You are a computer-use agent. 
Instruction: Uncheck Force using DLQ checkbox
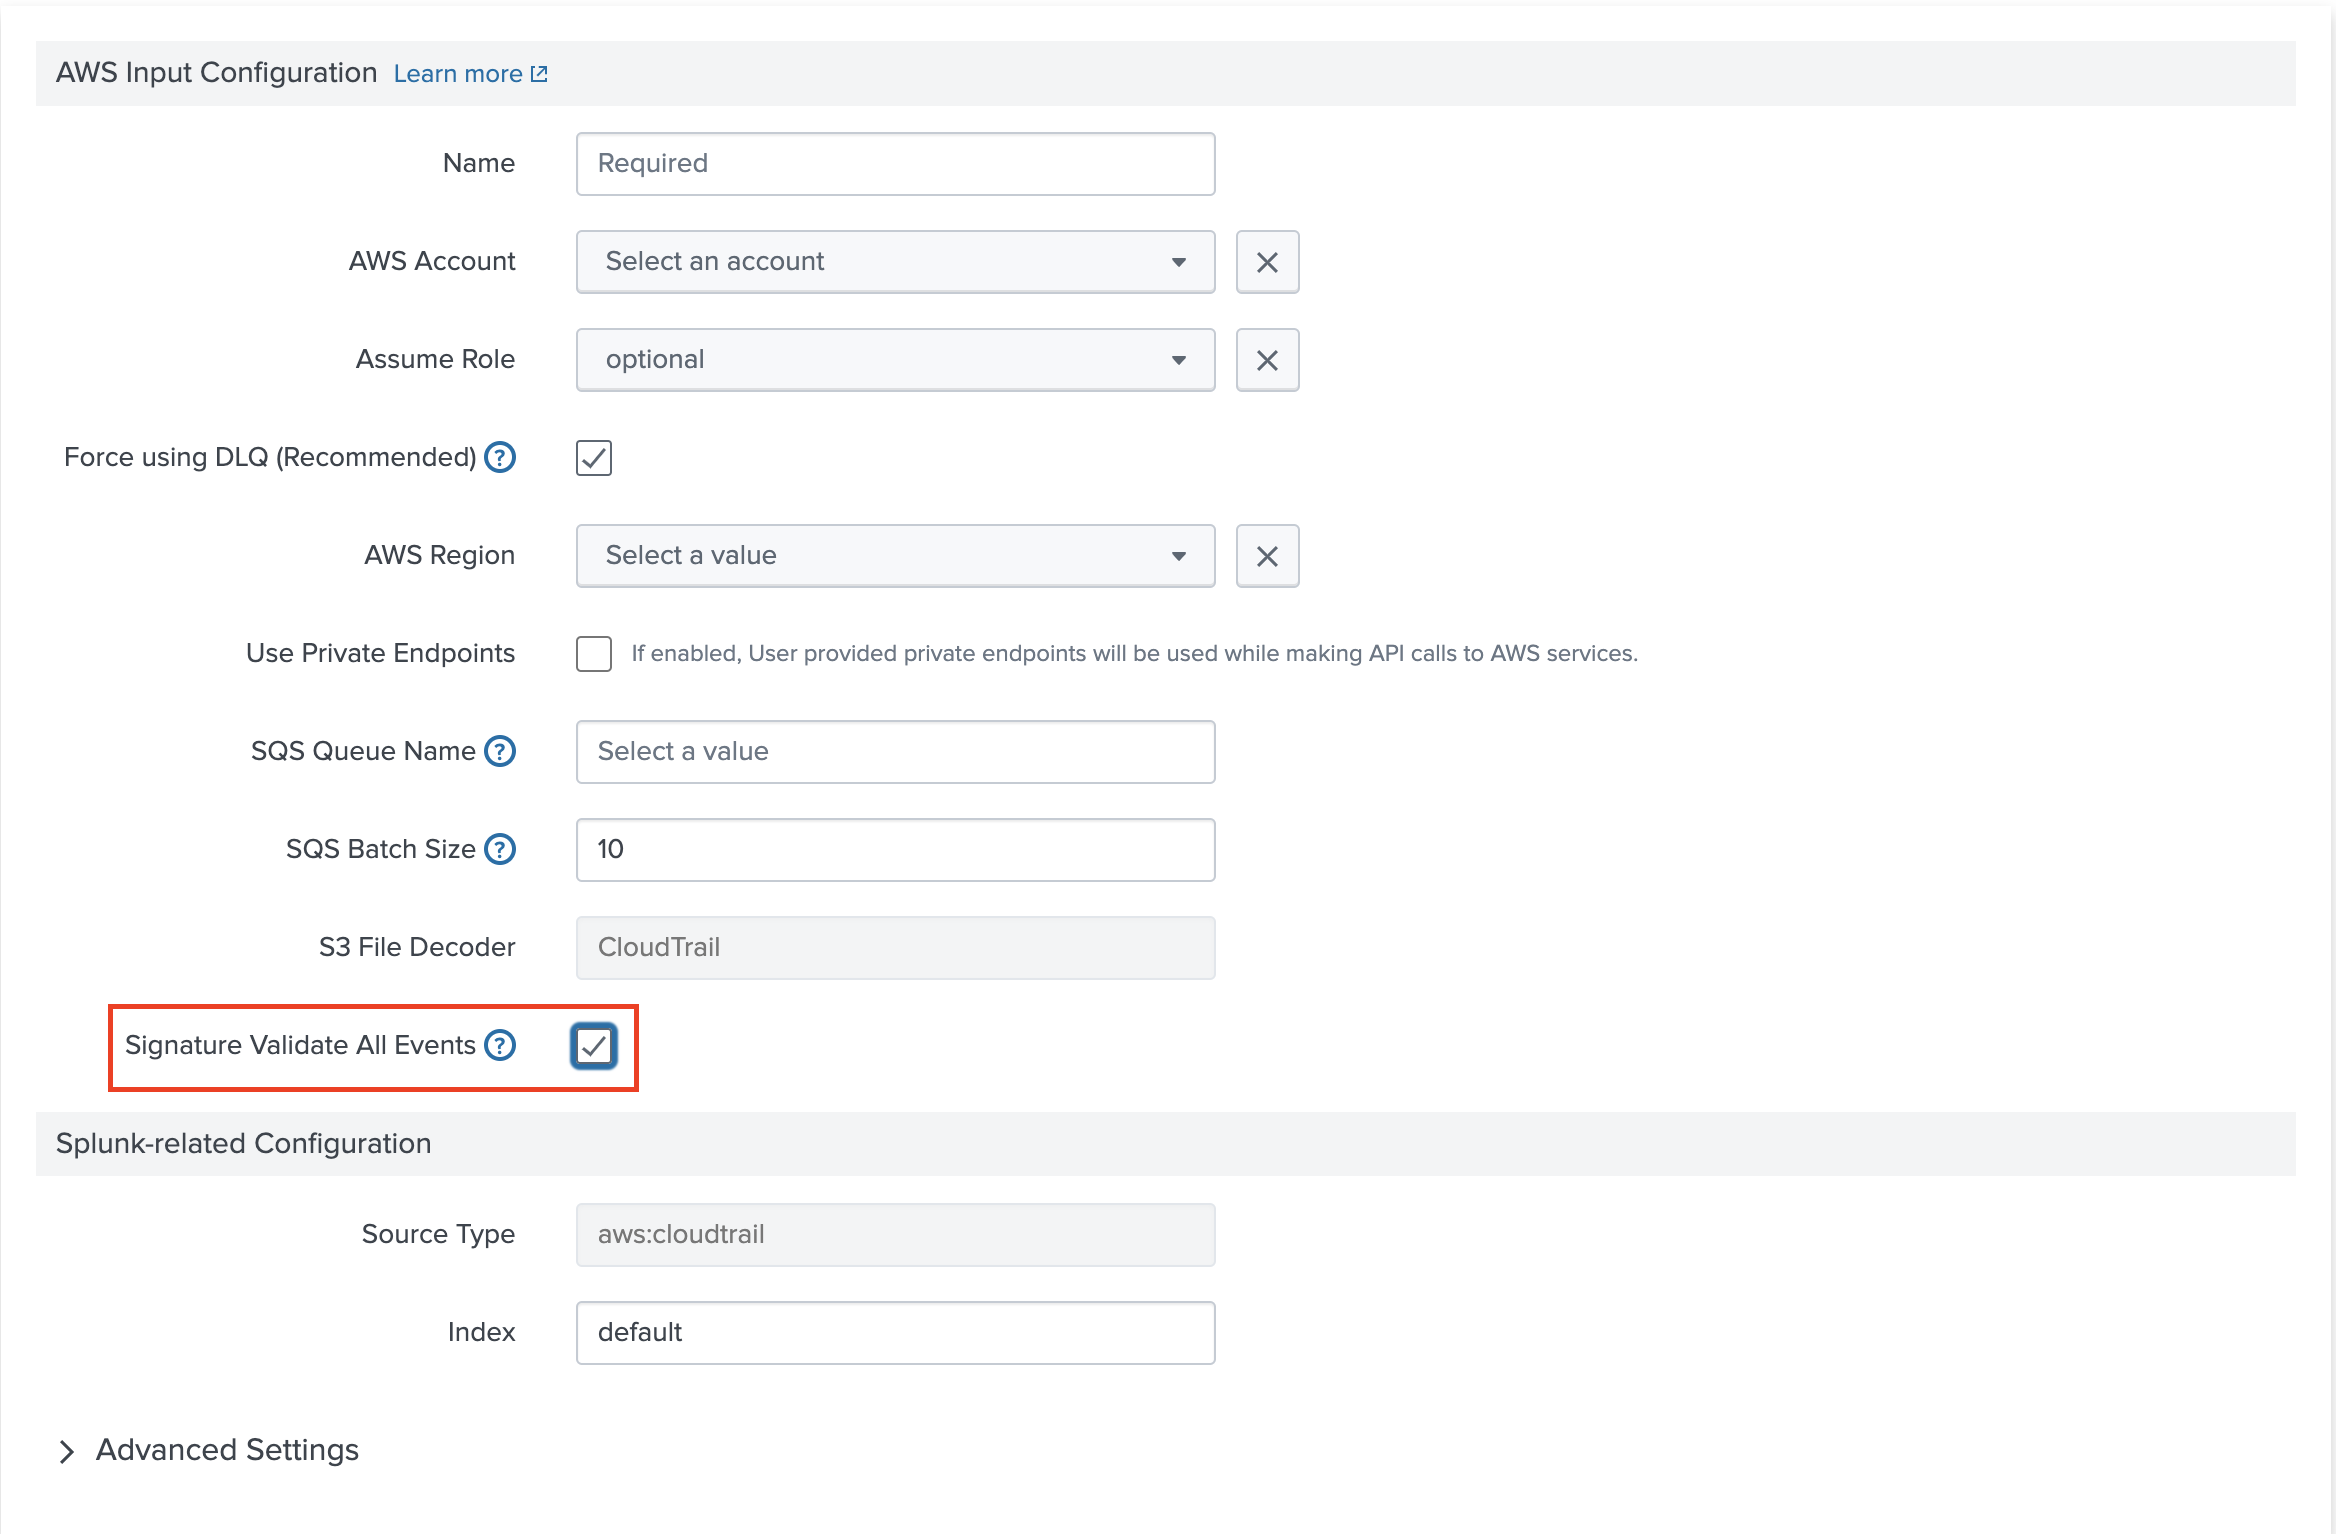pos(593,458)
